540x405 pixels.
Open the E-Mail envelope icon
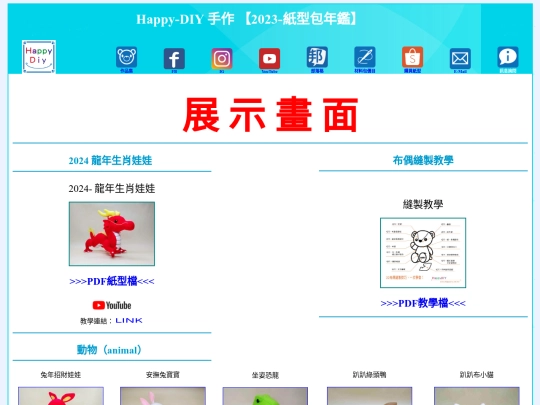(460, 59)
